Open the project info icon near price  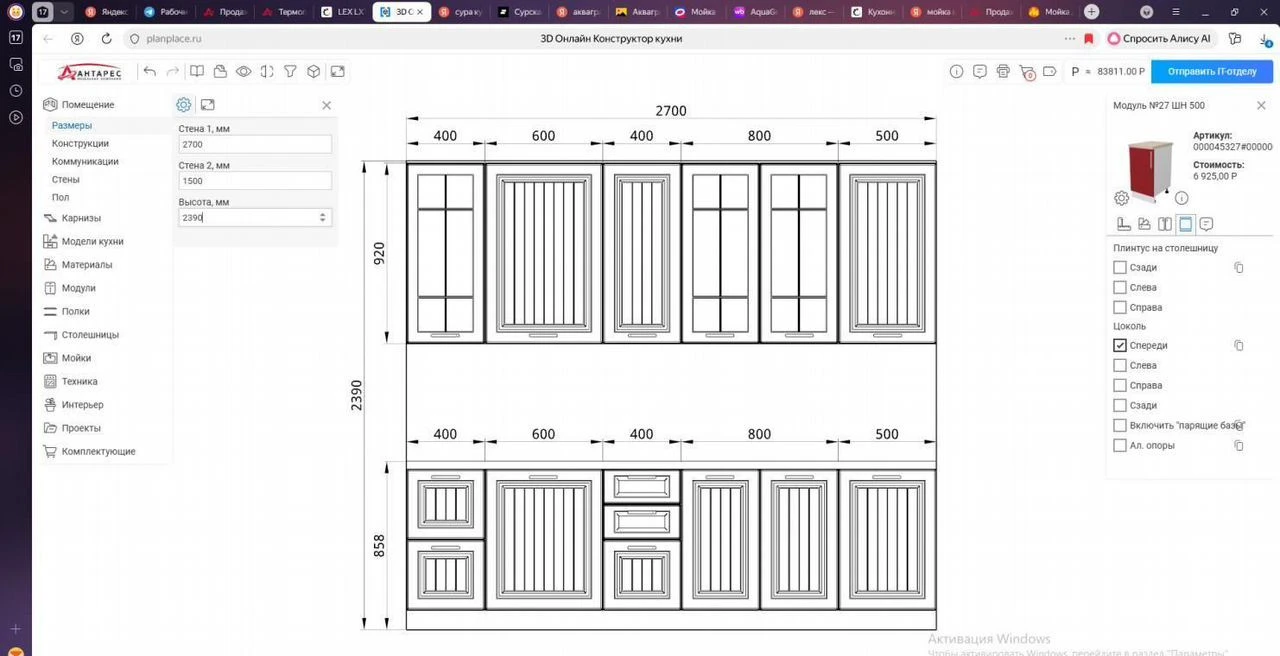pos(956,71)
